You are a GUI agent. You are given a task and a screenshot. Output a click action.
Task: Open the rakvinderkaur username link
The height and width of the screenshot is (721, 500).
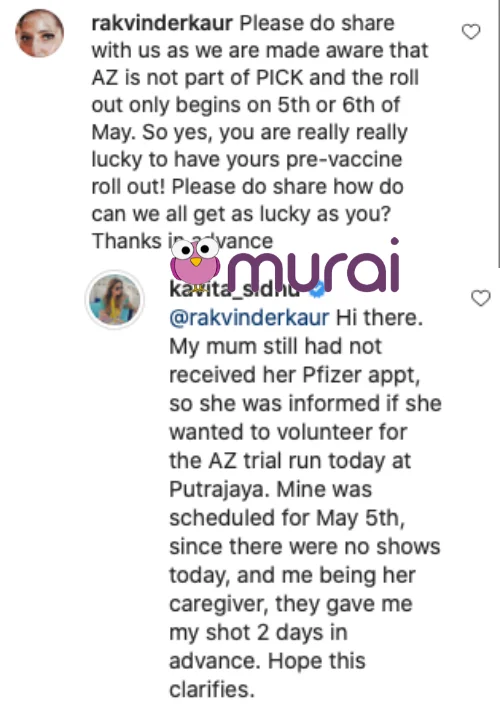coord(162,23)
